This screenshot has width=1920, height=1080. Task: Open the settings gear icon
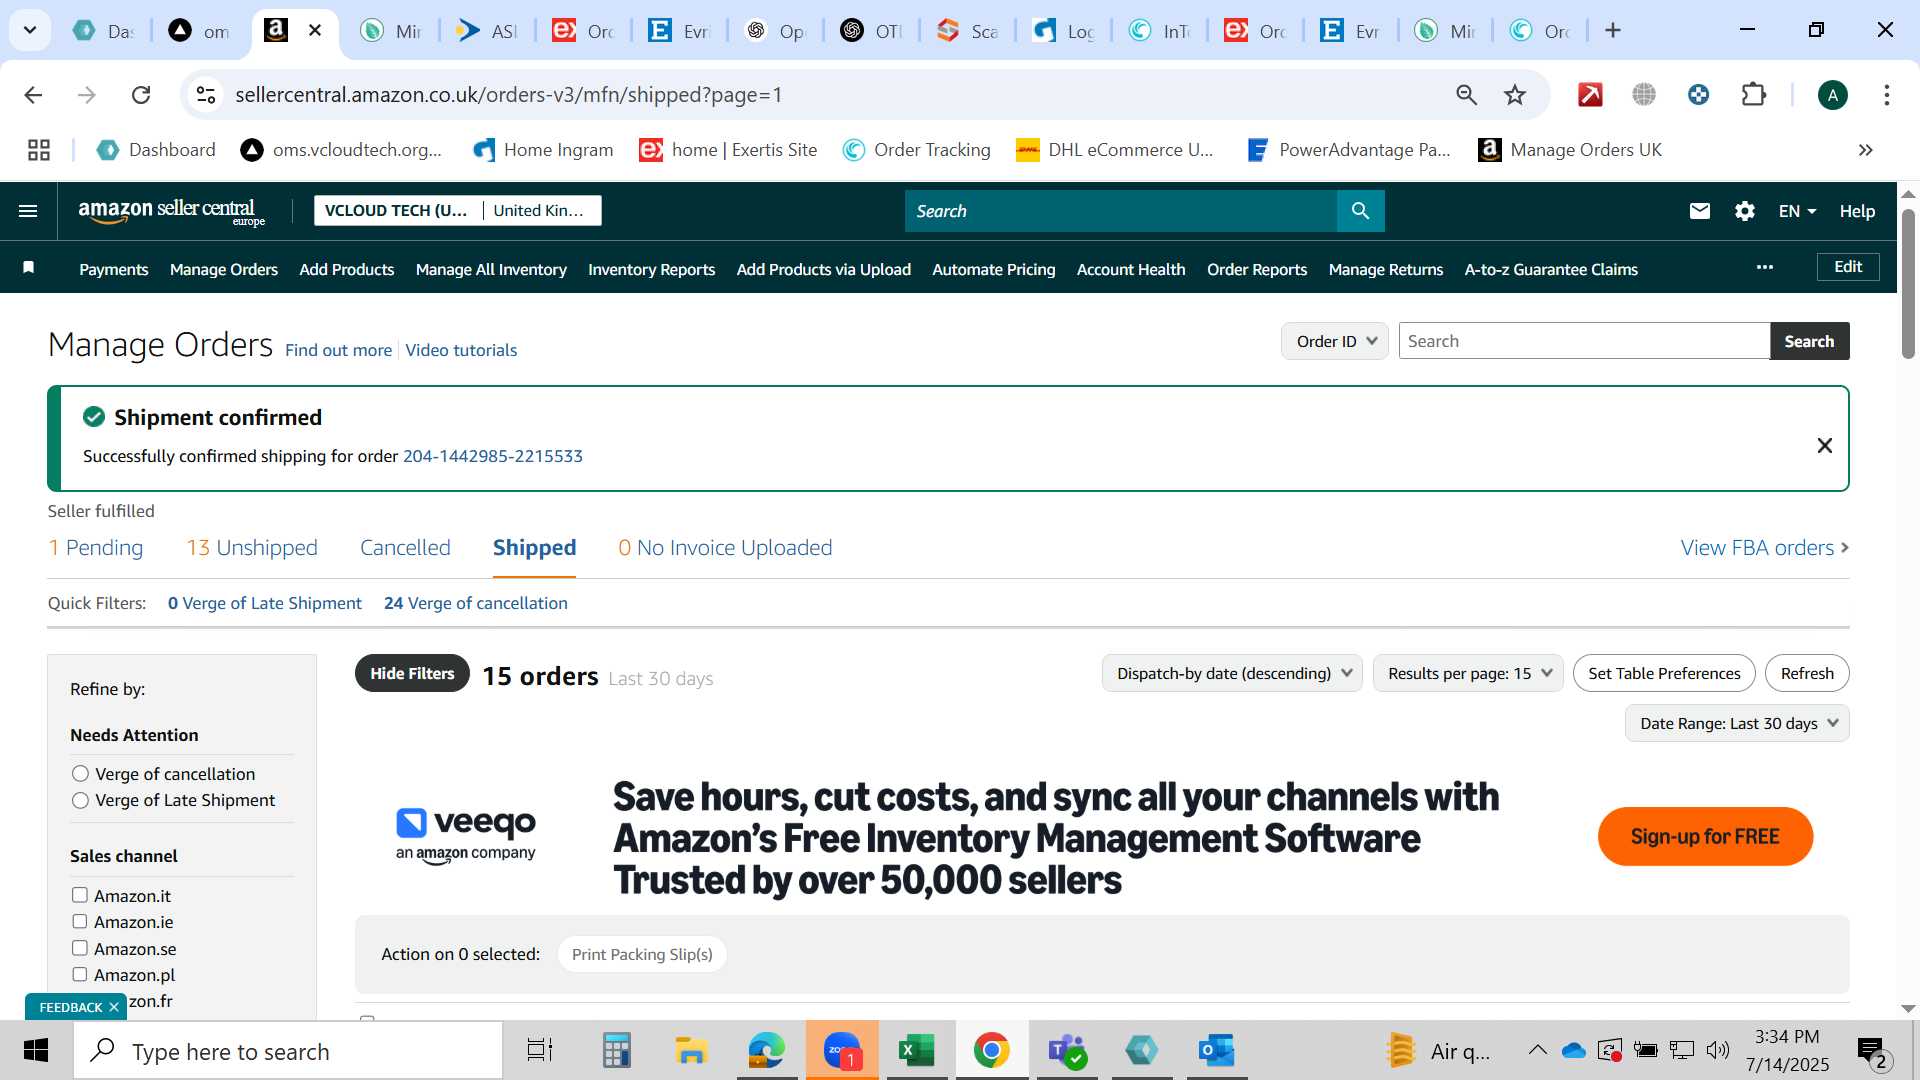point(1744,211)
